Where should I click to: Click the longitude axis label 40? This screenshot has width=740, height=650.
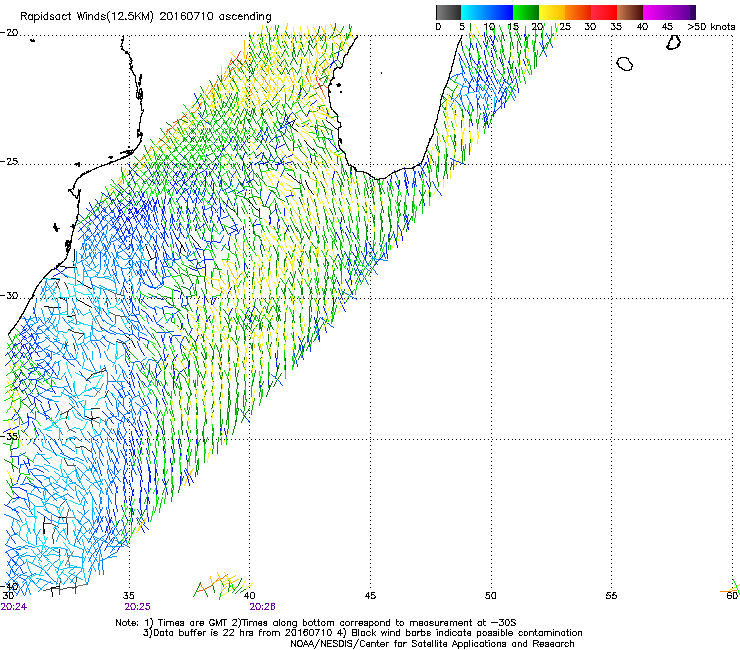click(250, 596)
